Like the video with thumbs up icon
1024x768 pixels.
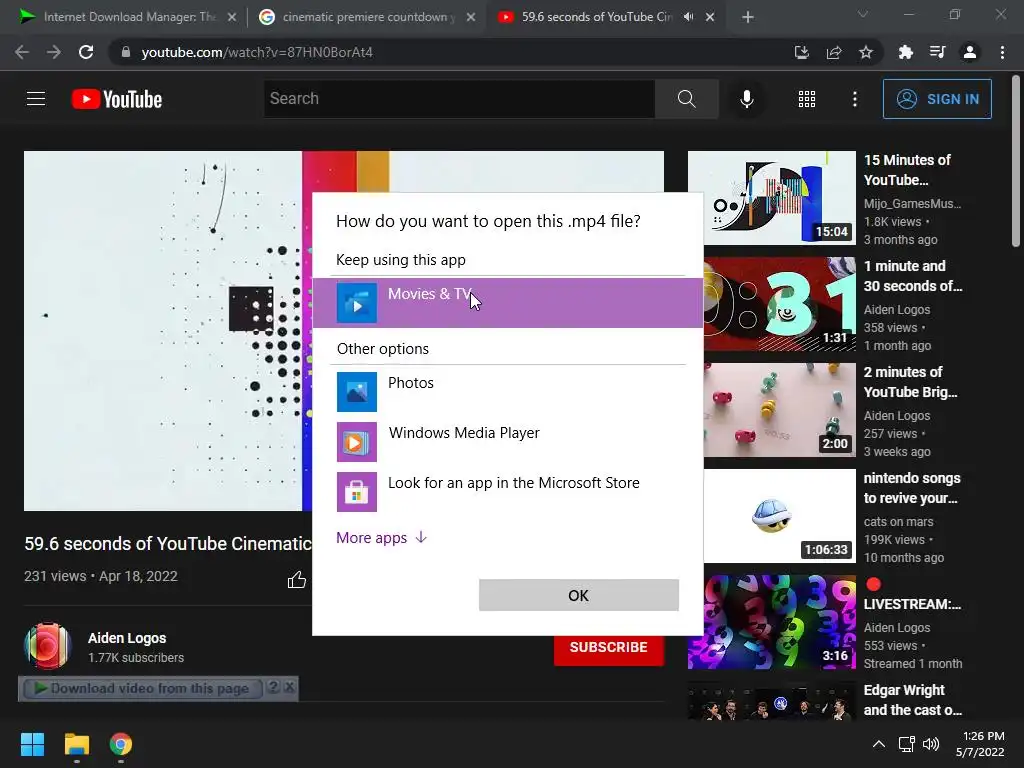tap(296, 579)
